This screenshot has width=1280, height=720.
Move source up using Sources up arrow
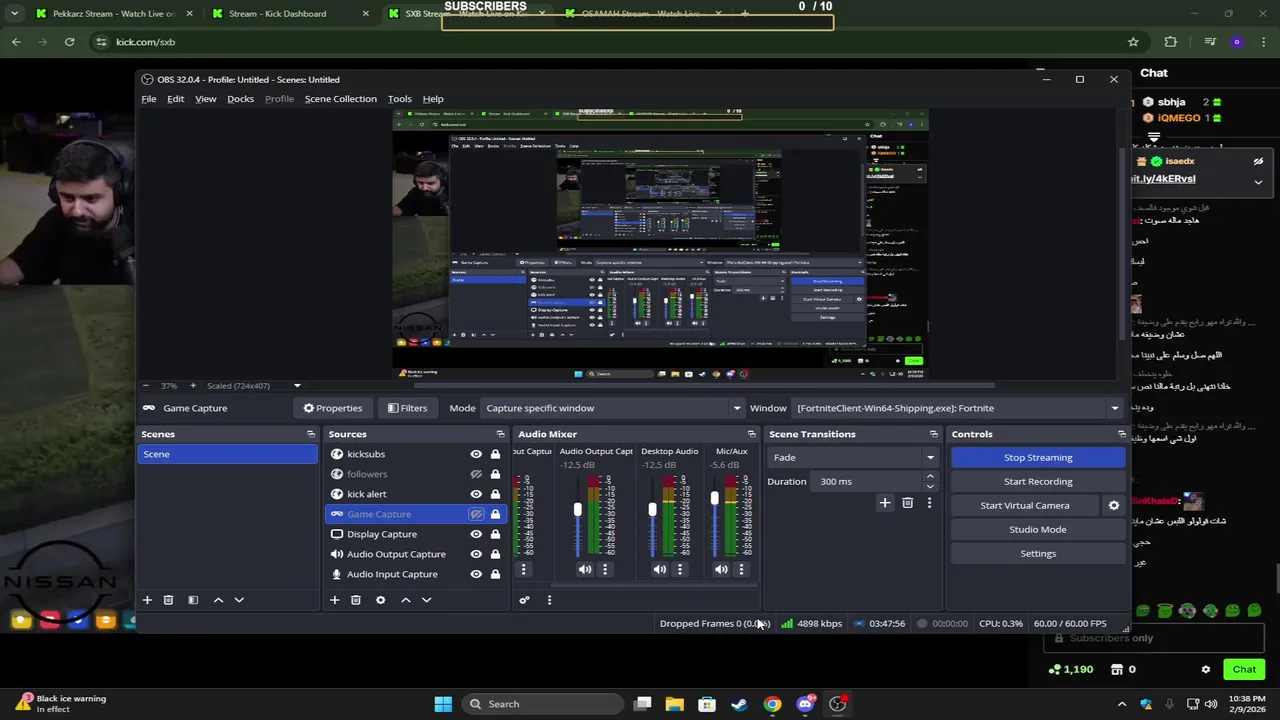coord(405,600)
